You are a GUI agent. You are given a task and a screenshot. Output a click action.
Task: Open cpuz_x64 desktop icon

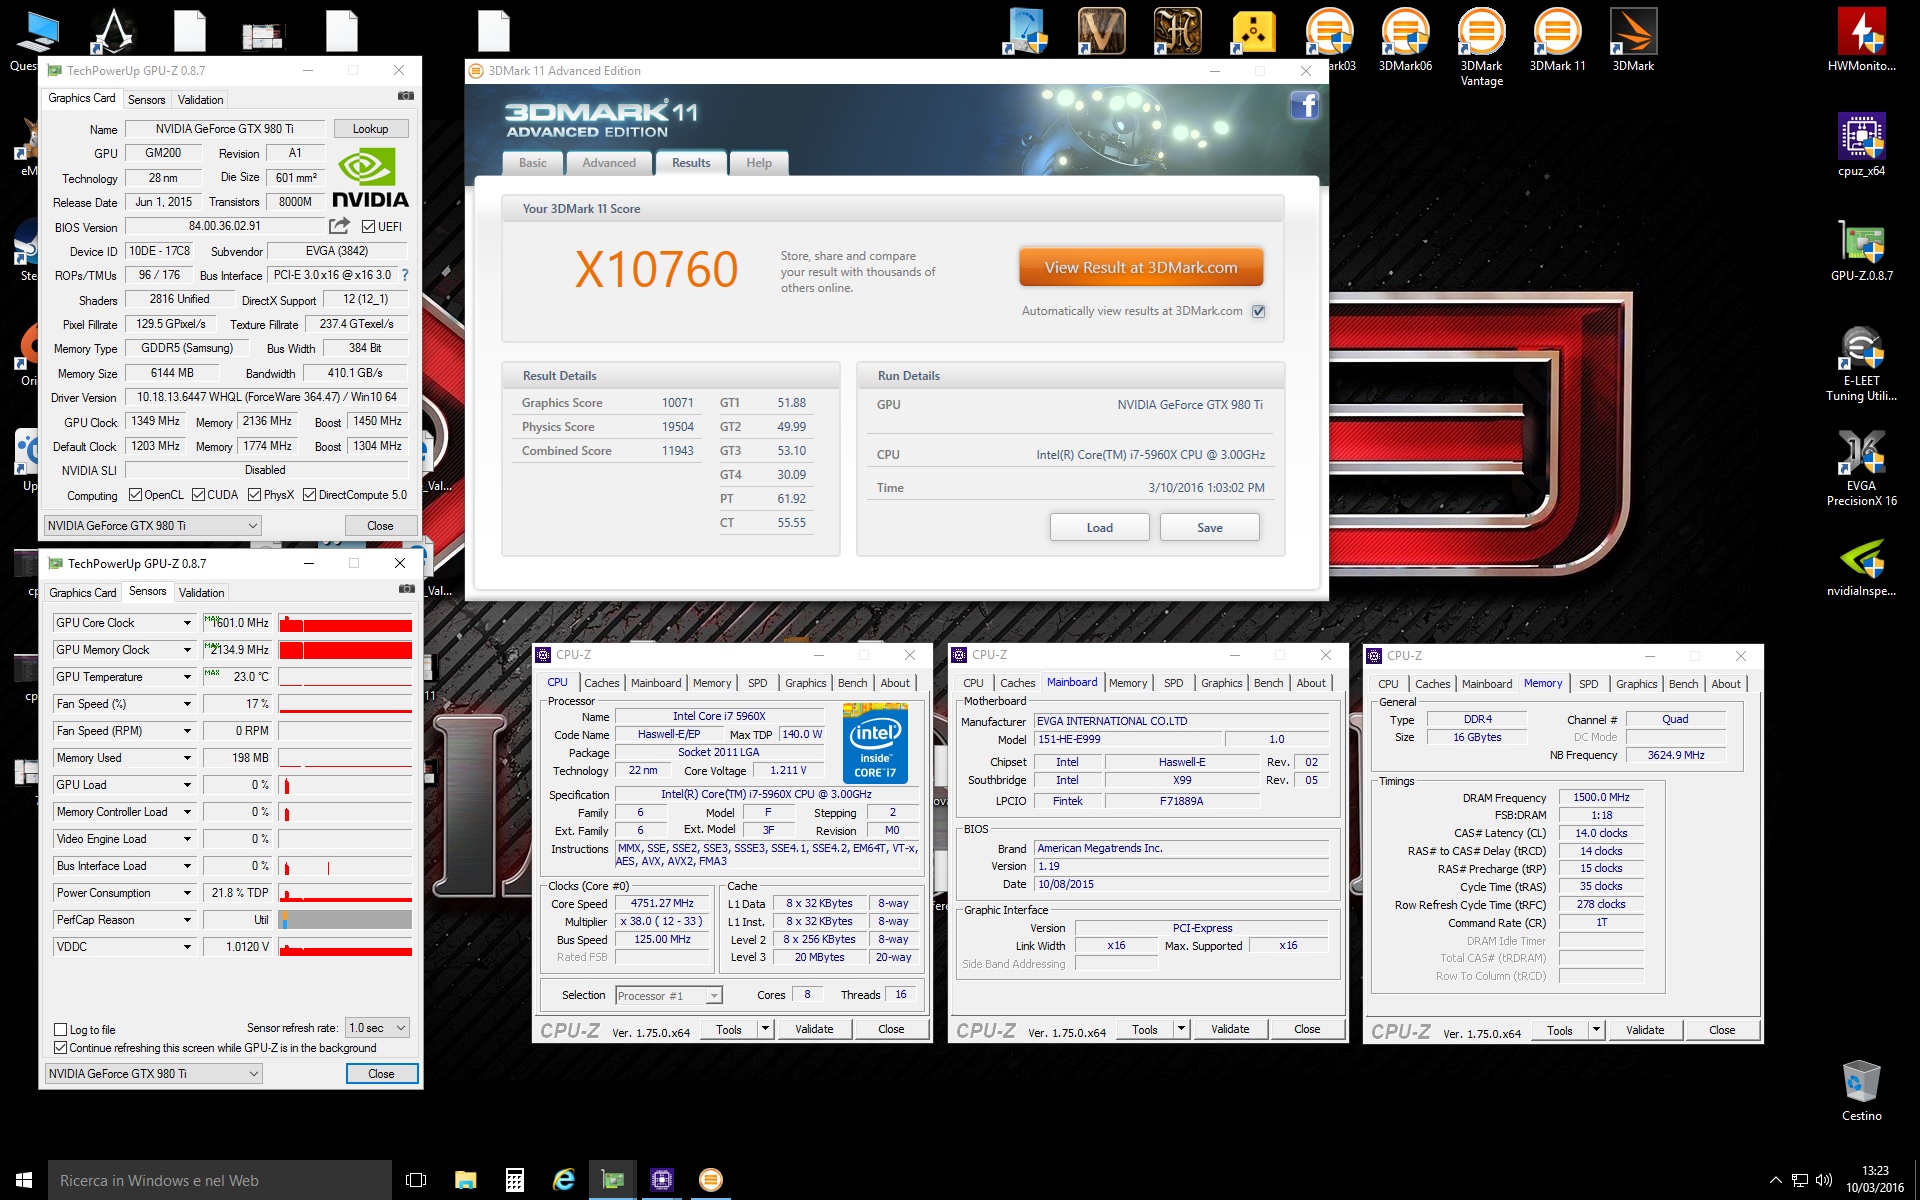[1861, 145]
